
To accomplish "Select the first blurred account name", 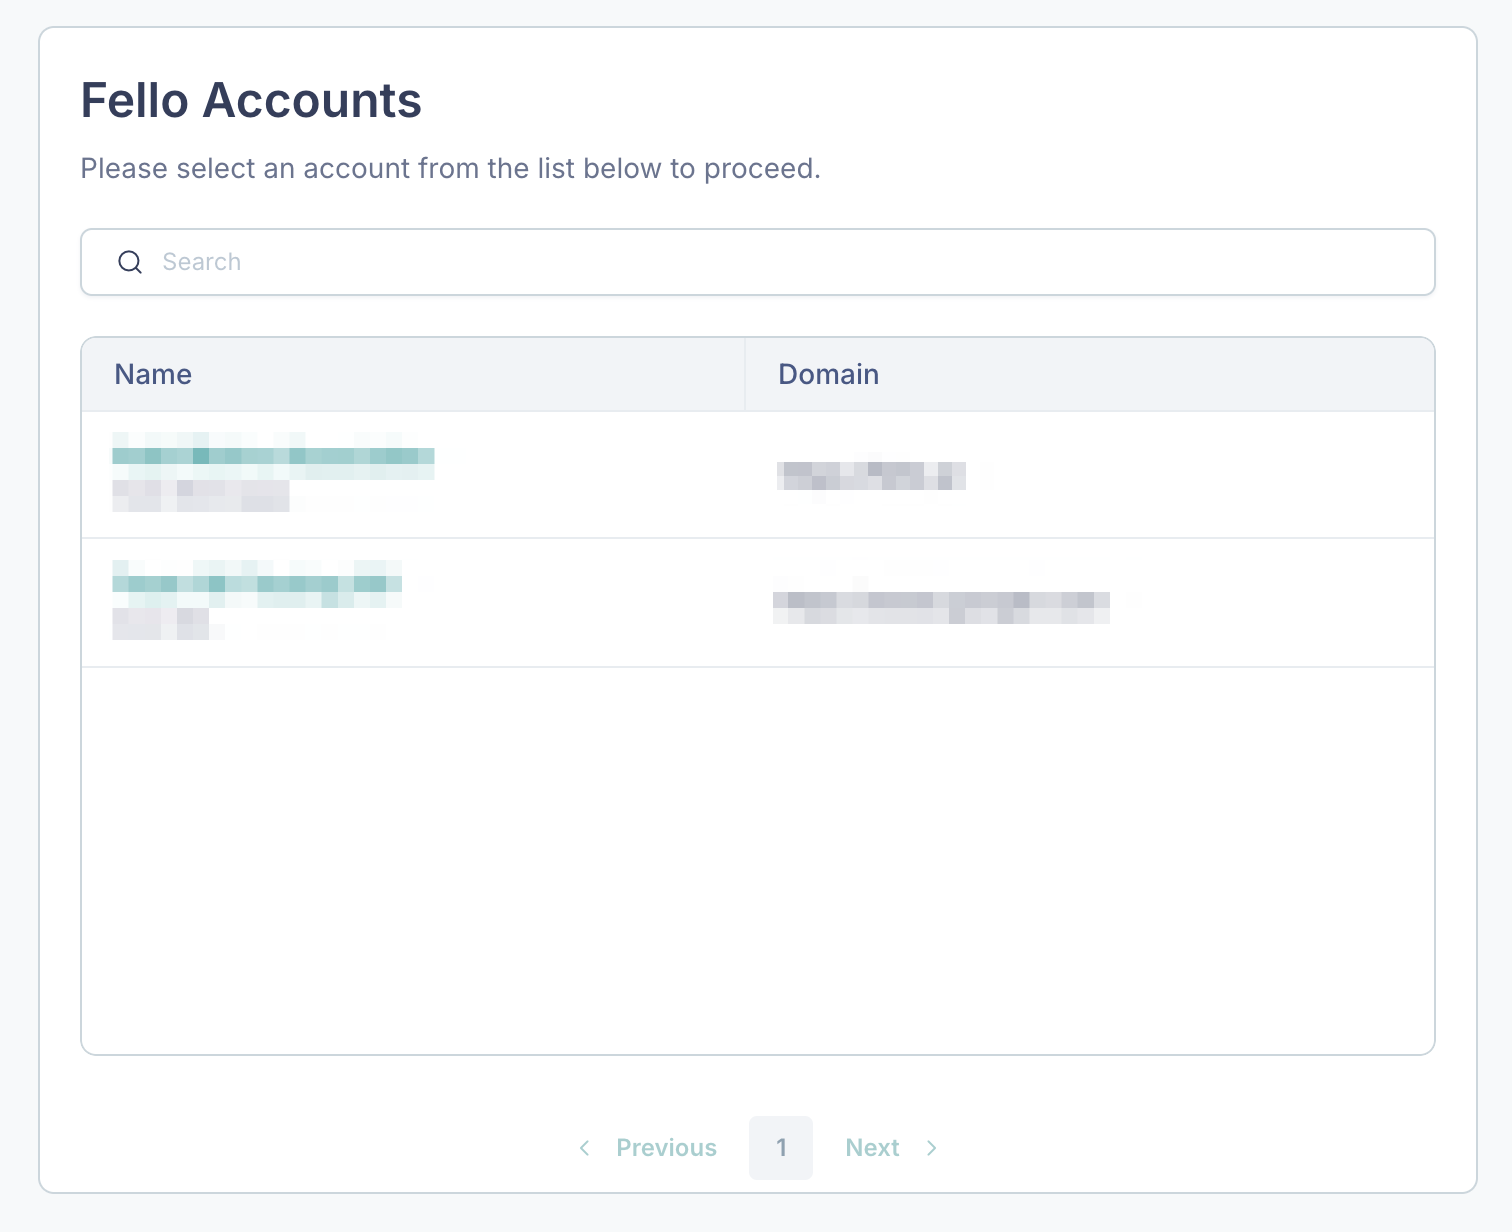I will tap(273, 457).
